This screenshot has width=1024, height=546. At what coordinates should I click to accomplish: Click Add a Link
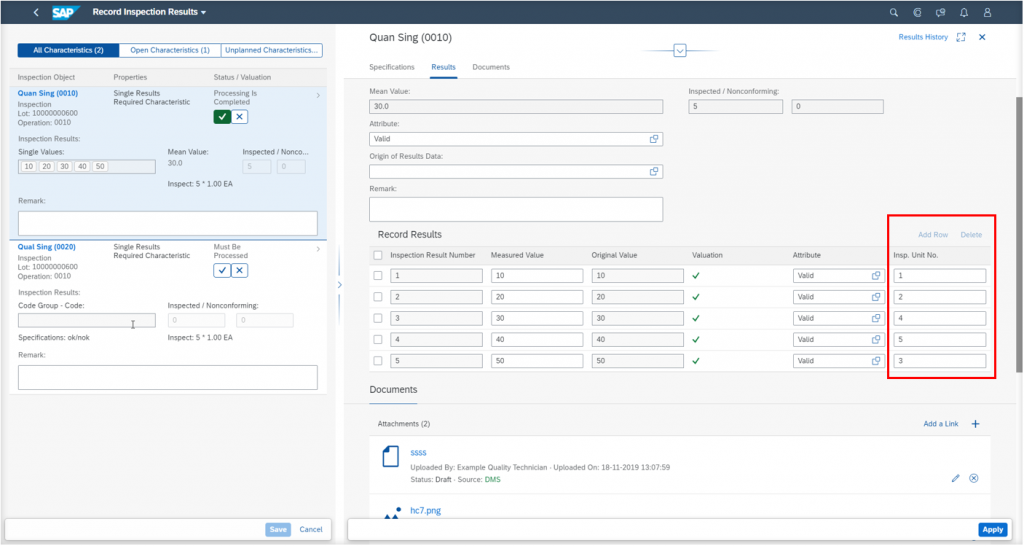pyautogui.click(x=940, y=424)
